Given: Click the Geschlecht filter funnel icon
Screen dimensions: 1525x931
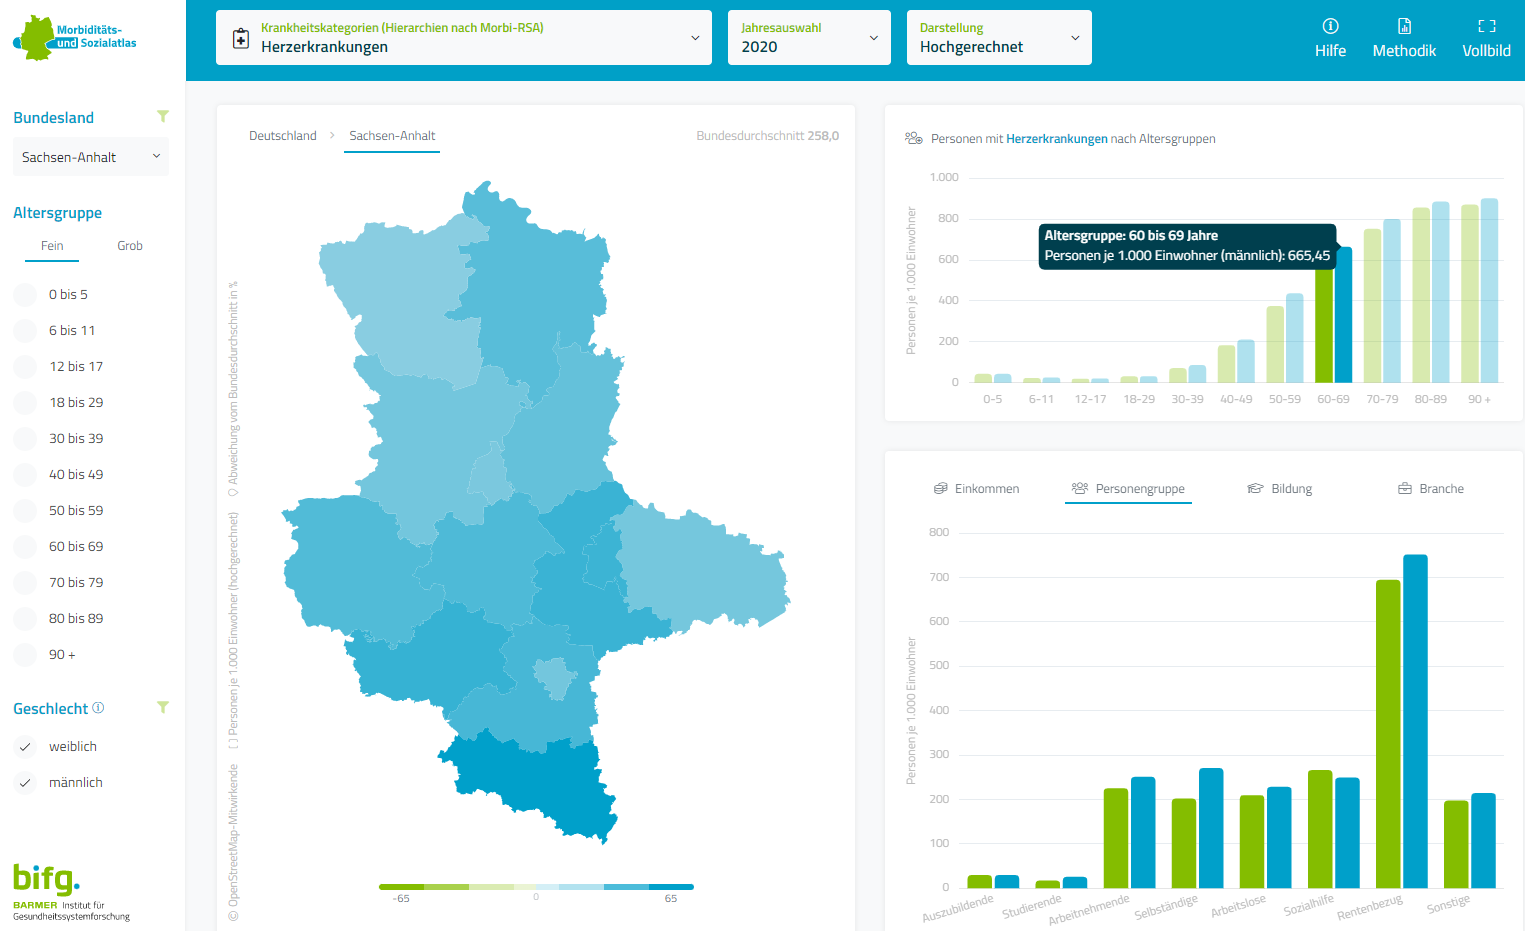Looking at the screenshot, I should (163, 708).
